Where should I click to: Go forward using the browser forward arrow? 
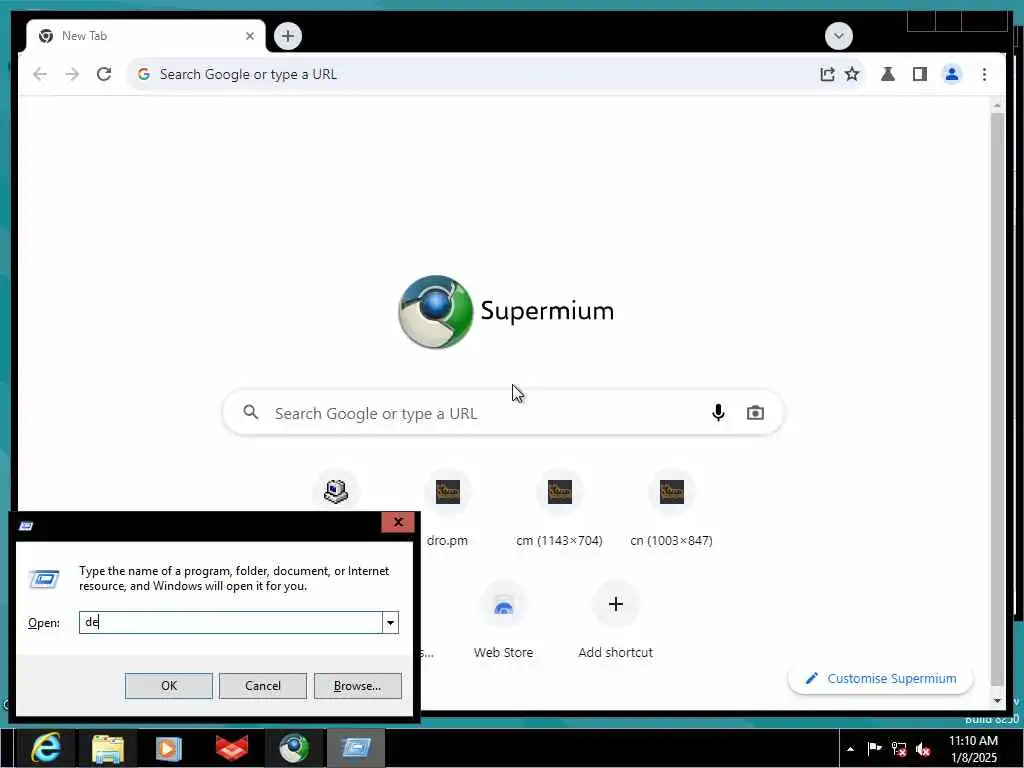(72, 74)
